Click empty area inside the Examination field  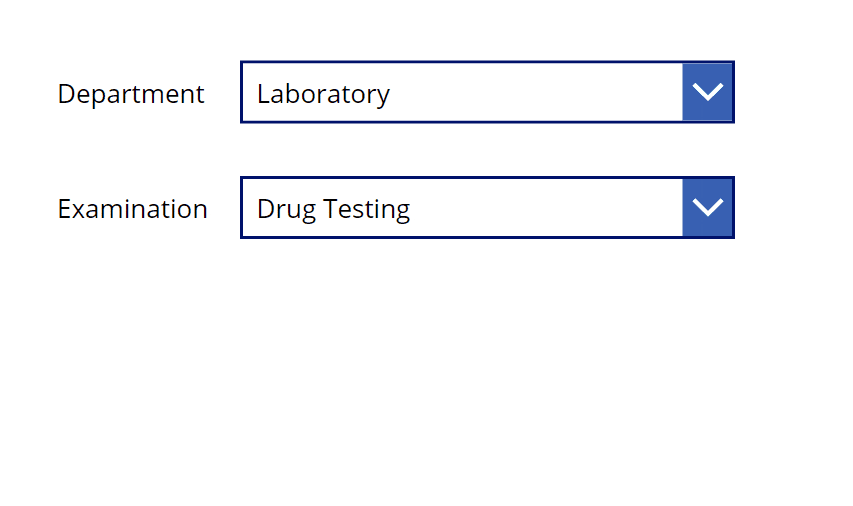tap(547, 207)
